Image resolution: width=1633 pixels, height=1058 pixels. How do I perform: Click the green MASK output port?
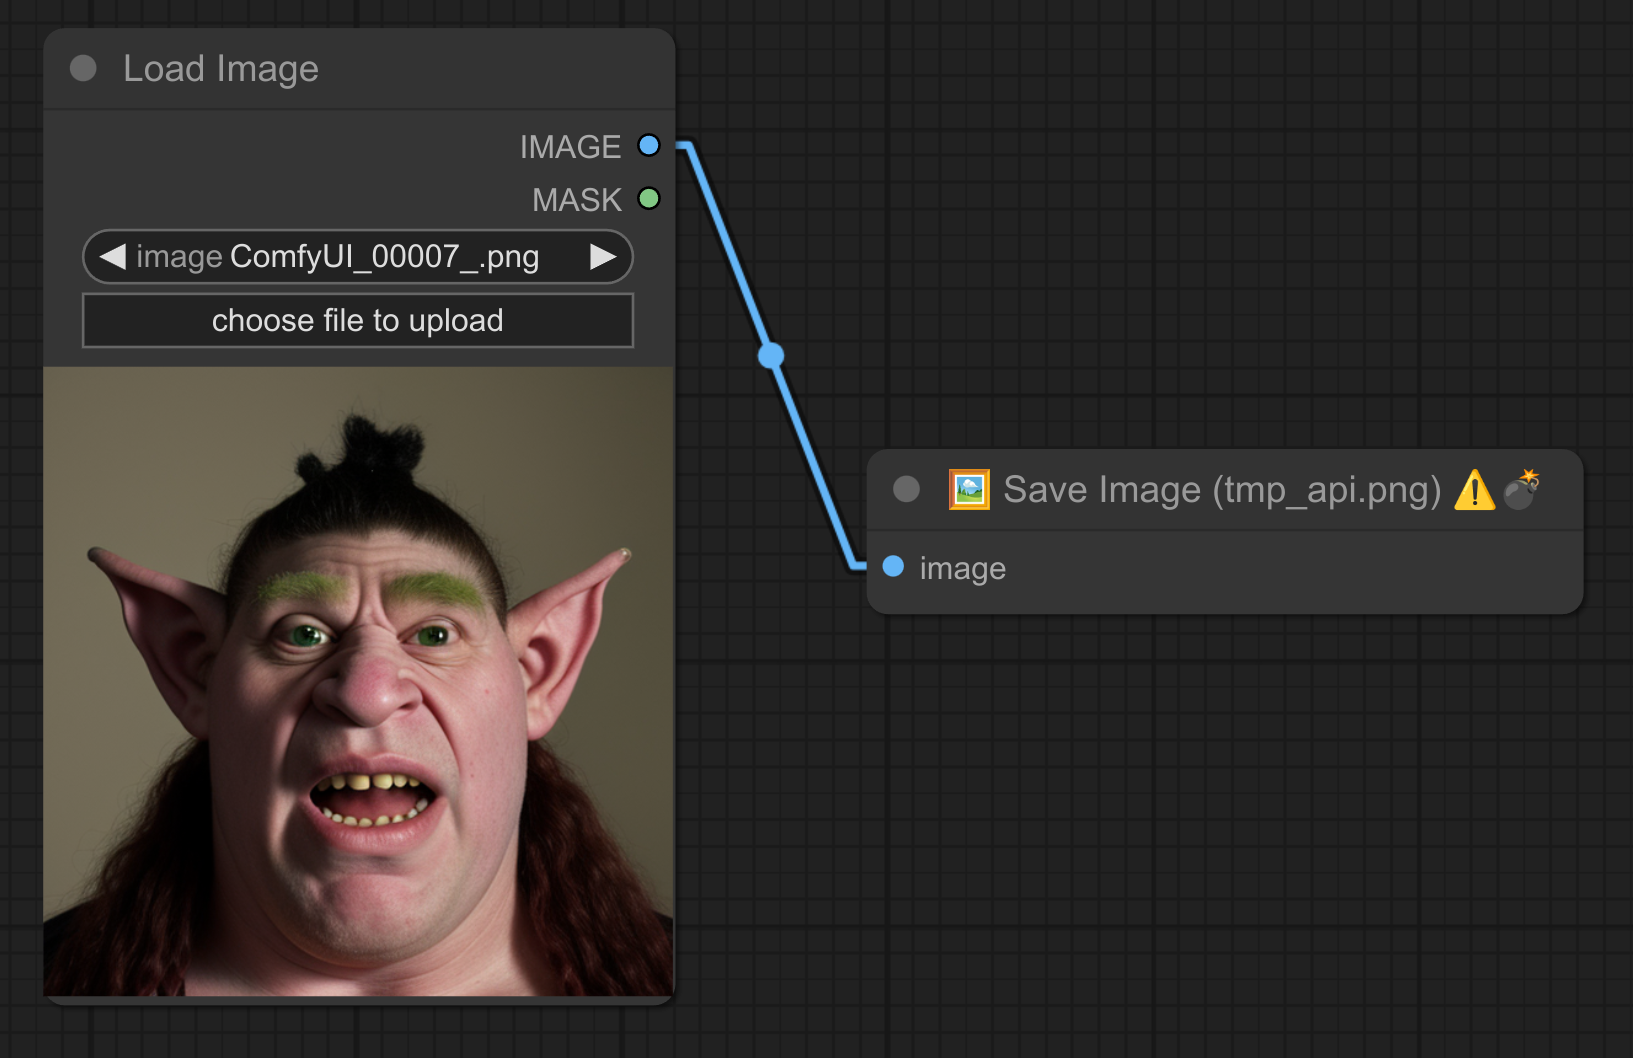coord(649,199)
